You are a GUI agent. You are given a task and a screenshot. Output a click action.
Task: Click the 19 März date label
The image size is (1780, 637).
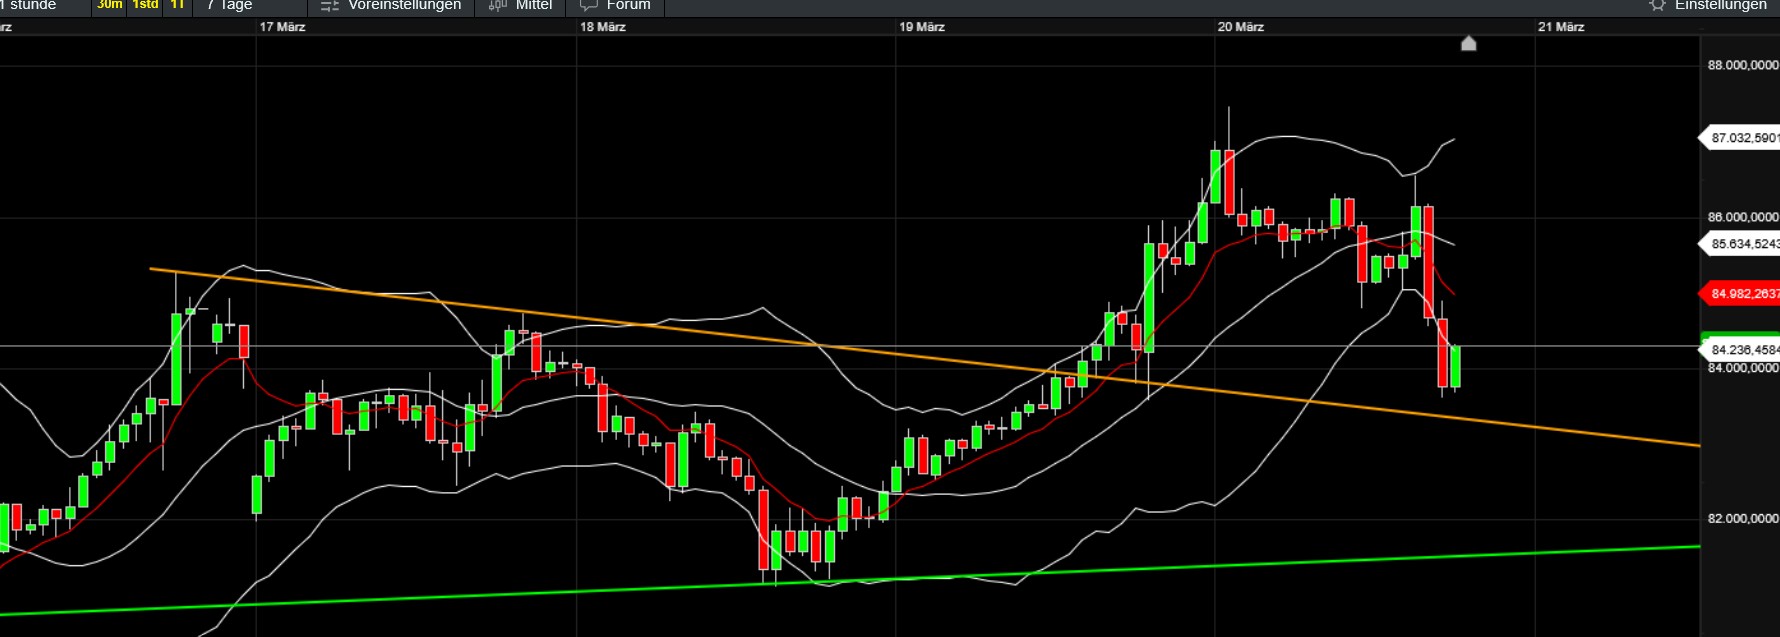point(921,27)
